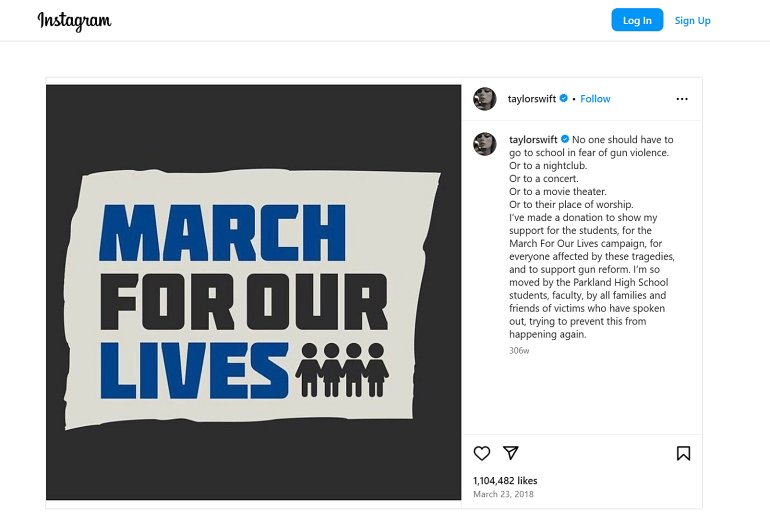
Task: Click the Instagram logo
Action: point(75,21)
